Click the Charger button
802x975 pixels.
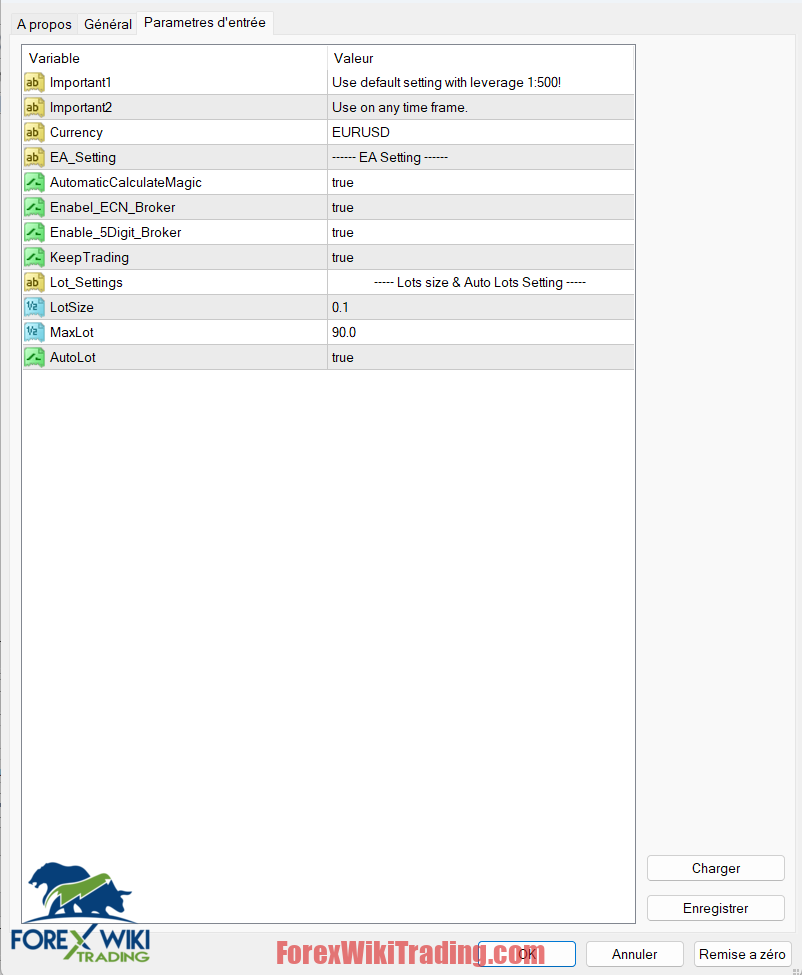click(x=716, y=868)
